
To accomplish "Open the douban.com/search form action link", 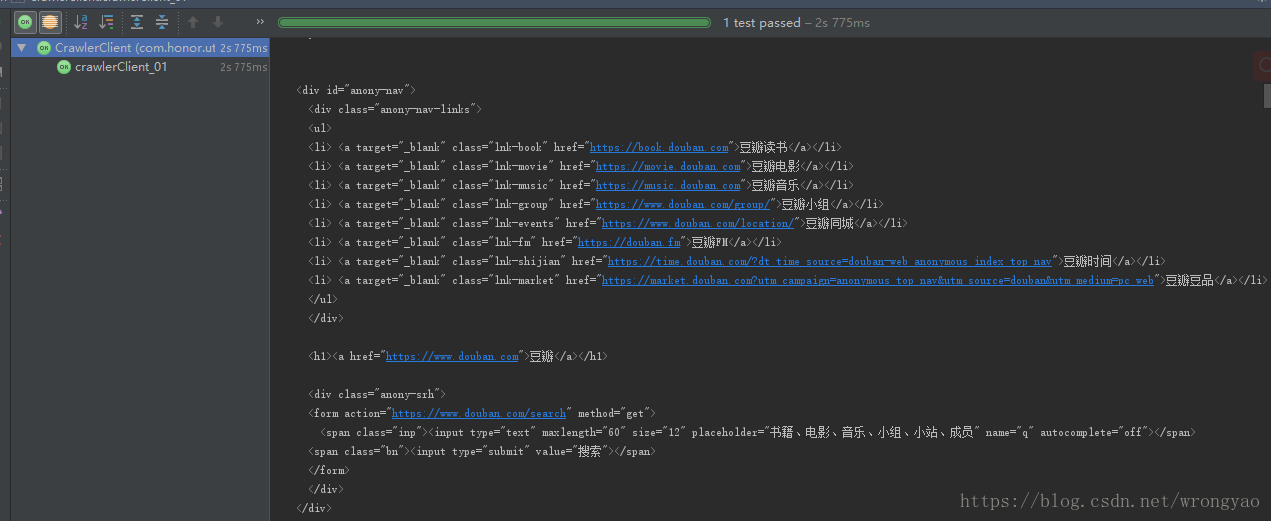I will pos(479,413).
